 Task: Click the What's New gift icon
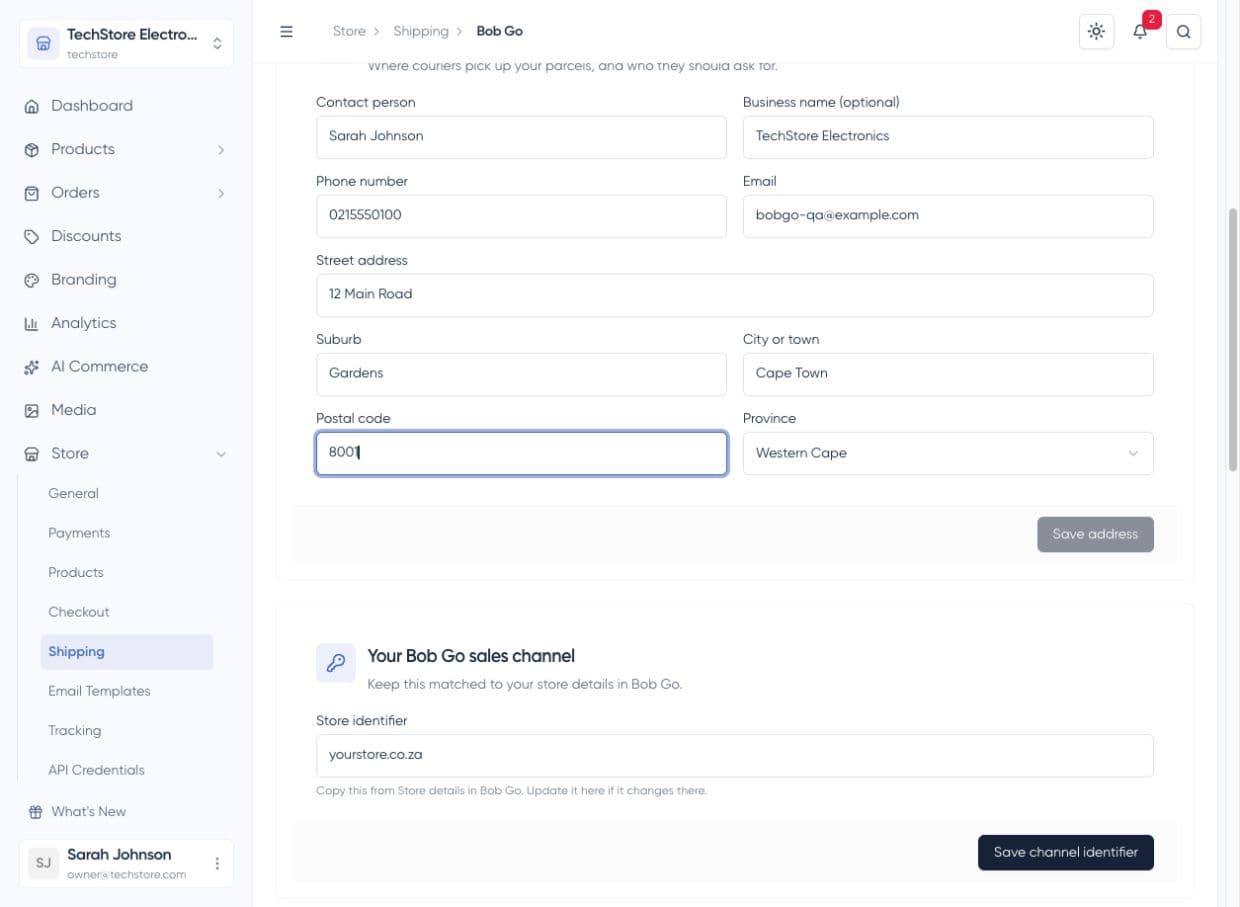[36, 812]
